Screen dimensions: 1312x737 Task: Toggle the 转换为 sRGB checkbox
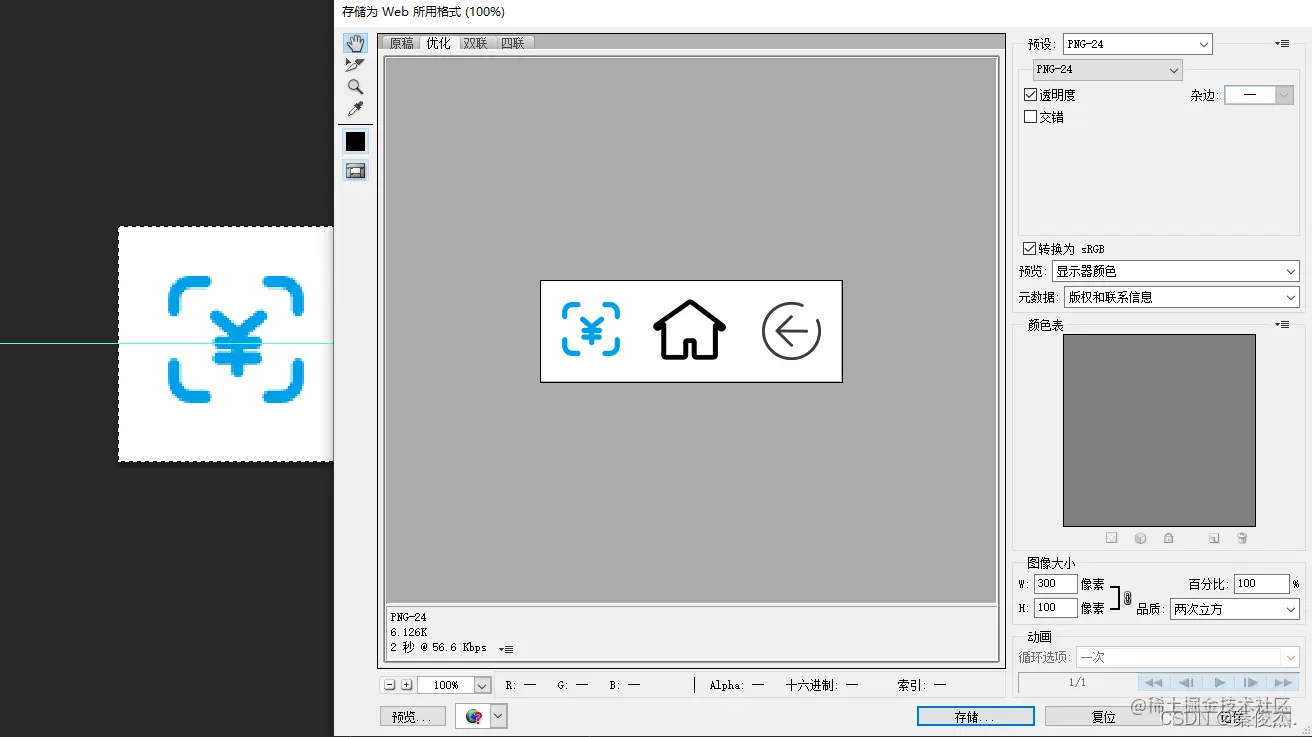coord(1030,249)
